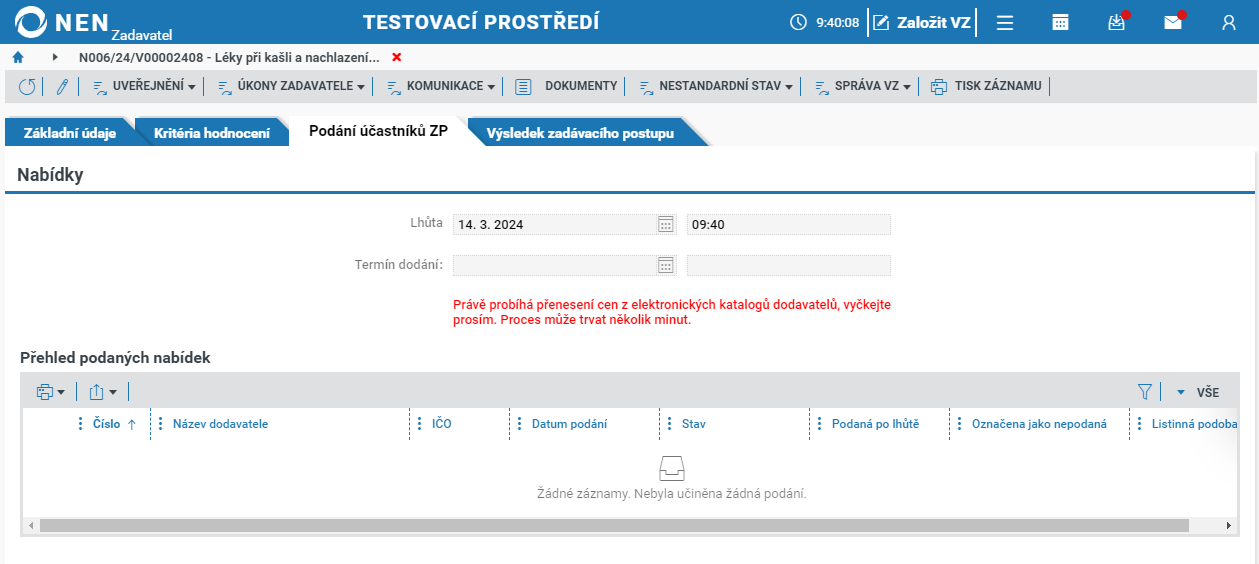Click the clock time 9:40:08 in header
The image size is (1259, 564).
837,22
